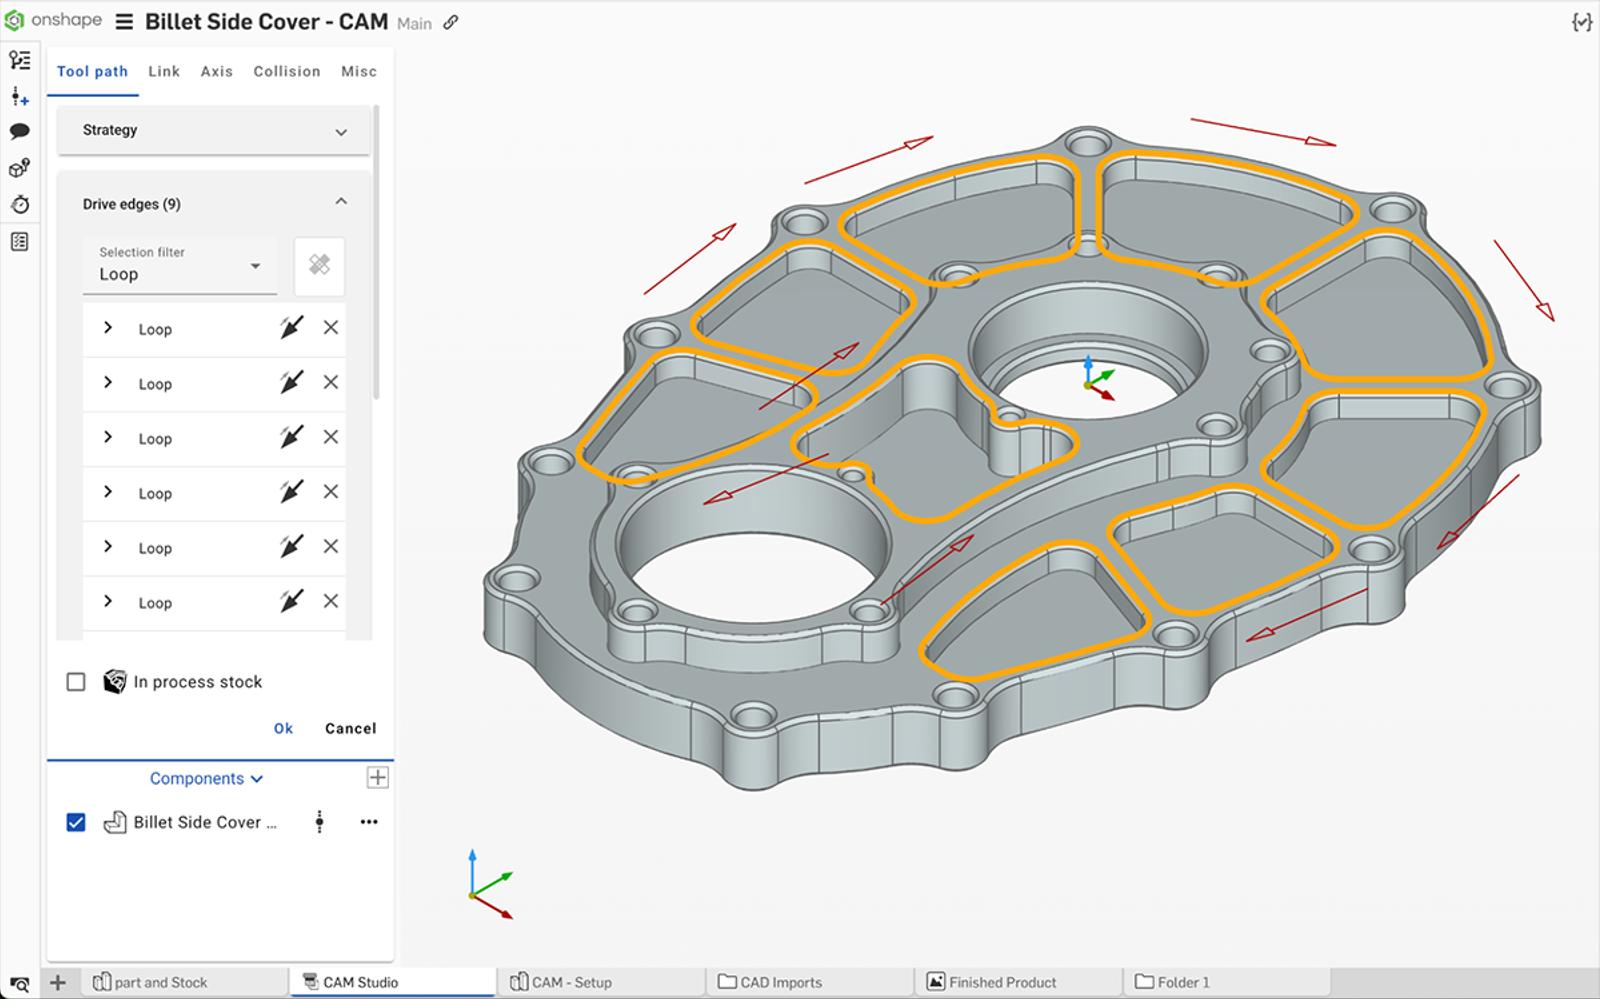Viewport: 1600px width, 999px height.
Task: Open the Selection filter Loop dropdown
Action: [180, 266]
